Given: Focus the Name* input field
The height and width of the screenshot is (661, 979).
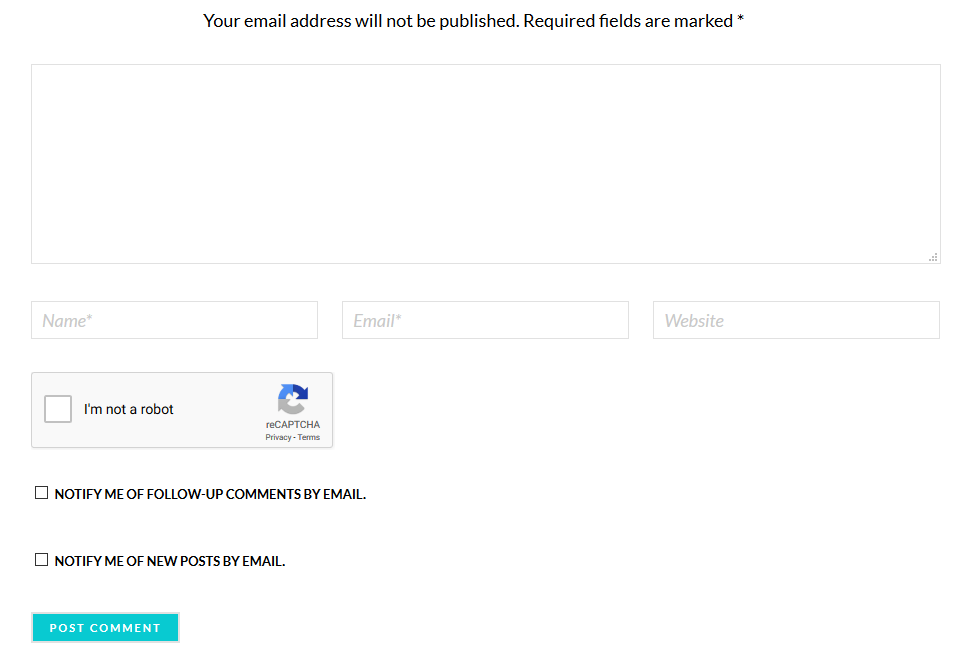Looking at the screenshot, I should (174, 320).
